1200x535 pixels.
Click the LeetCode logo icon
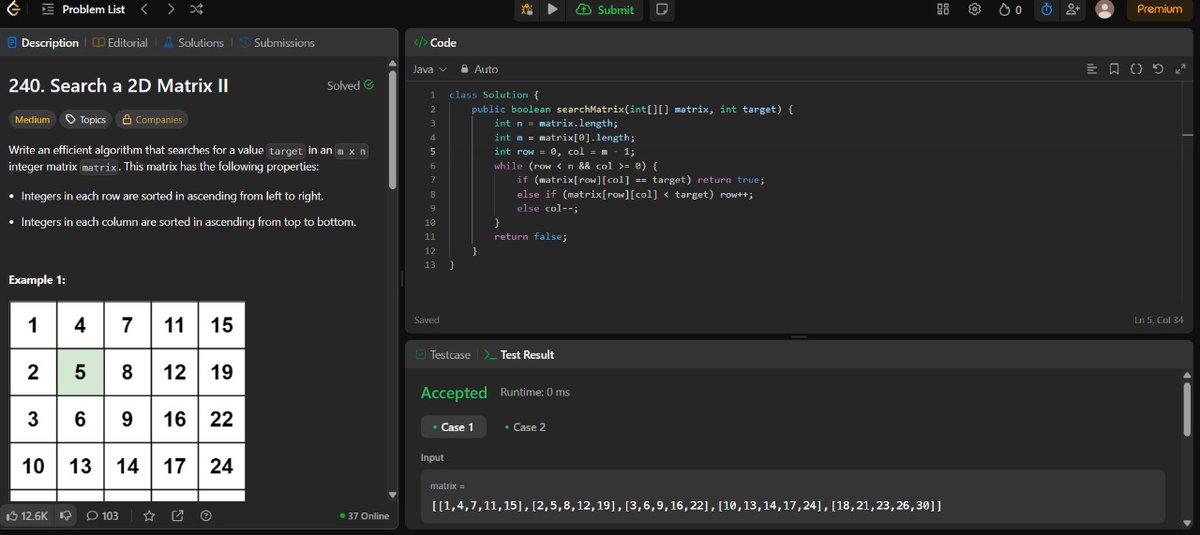[14, 9]
